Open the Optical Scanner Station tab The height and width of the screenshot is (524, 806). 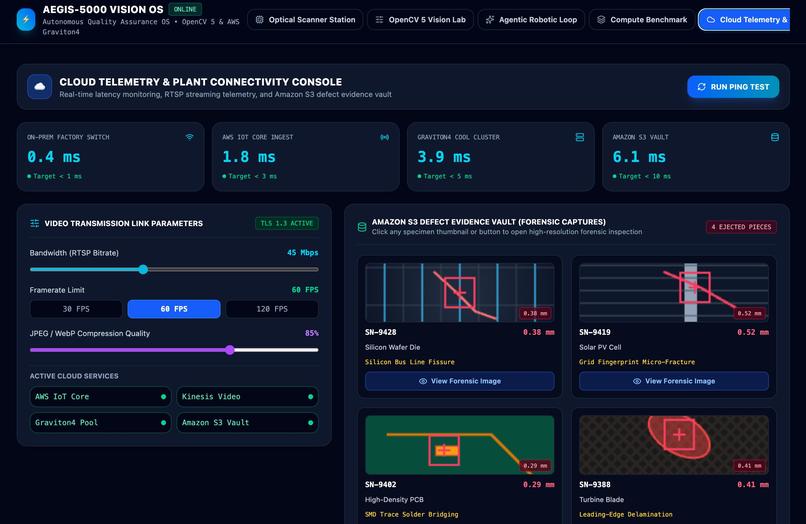point(305,20)
